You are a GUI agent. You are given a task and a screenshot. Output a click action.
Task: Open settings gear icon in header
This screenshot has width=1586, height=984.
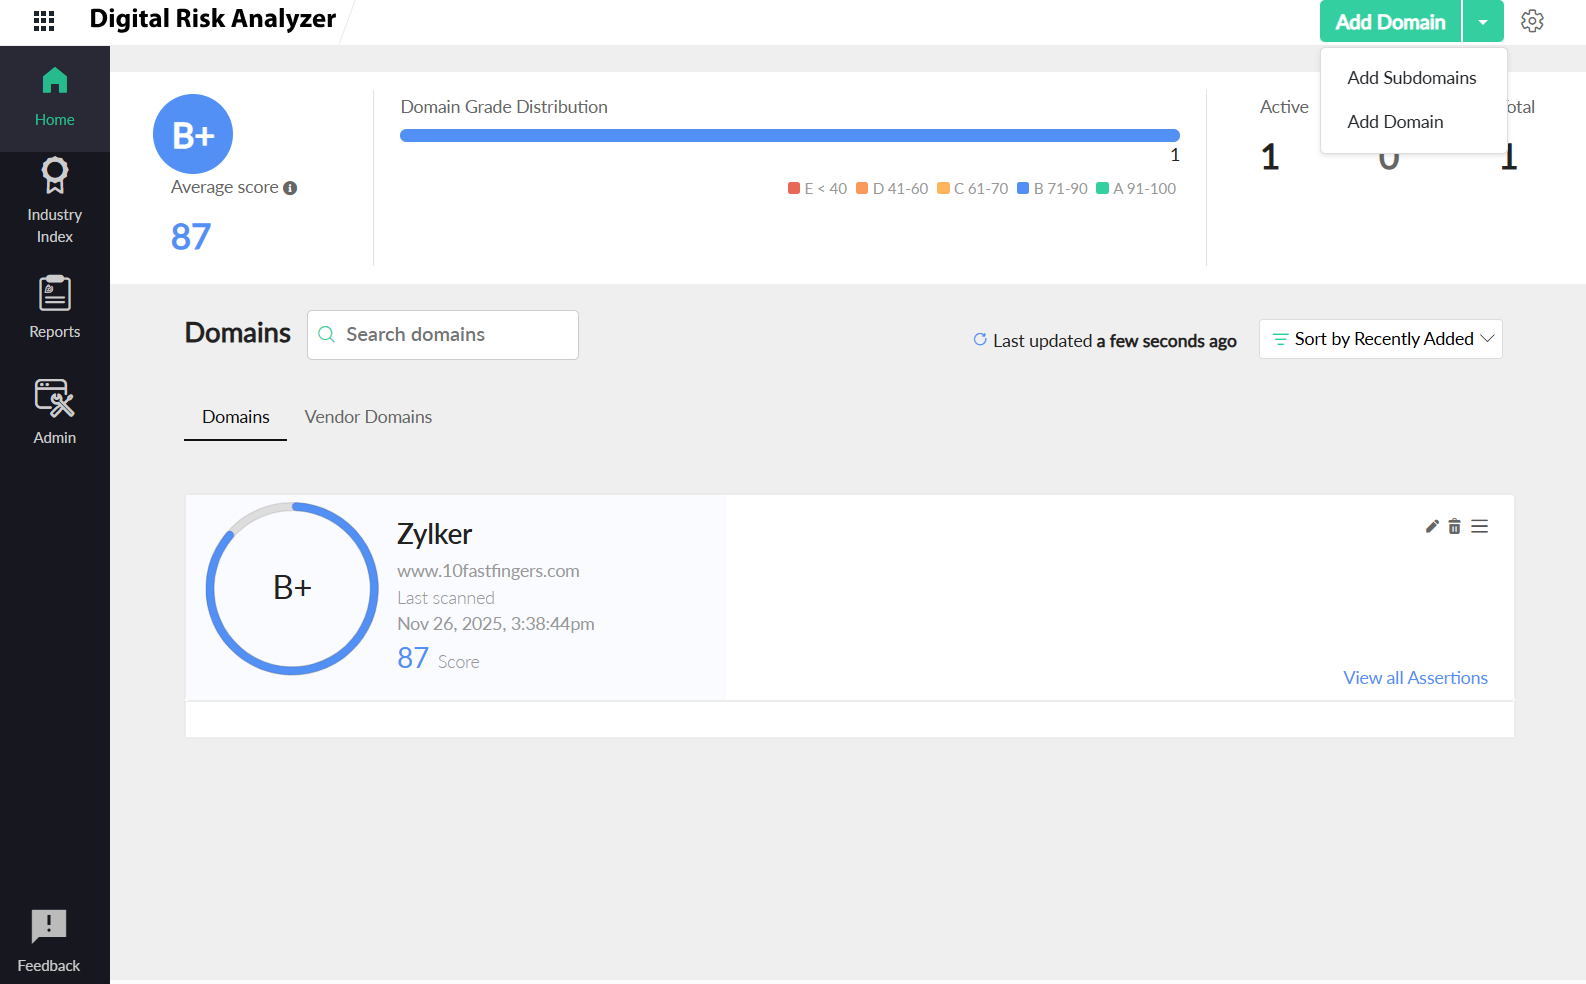(1532, 21)
